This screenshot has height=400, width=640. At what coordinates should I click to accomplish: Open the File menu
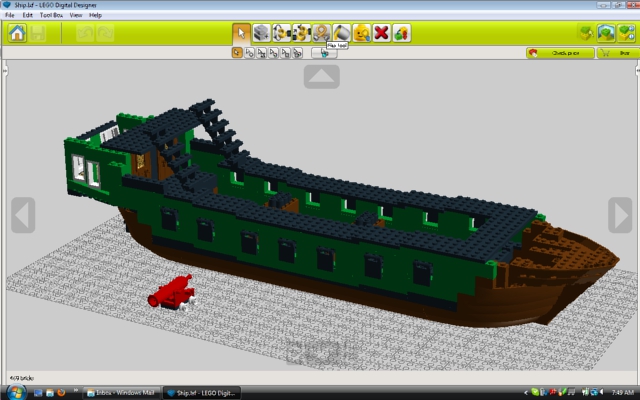pyautogui.click(x=9, y=15)
